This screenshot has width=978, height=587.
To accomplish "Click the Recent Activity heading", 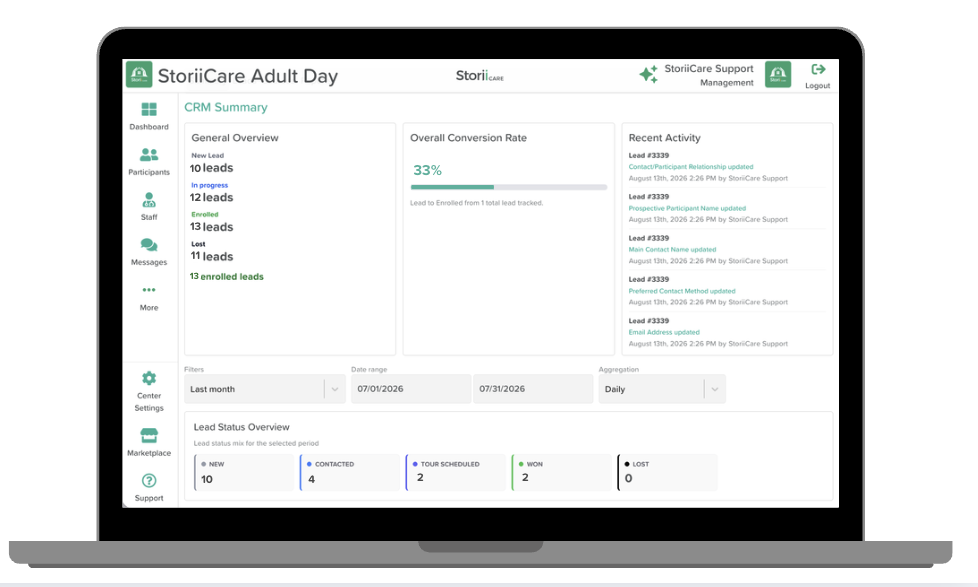I will pos(664,138).
